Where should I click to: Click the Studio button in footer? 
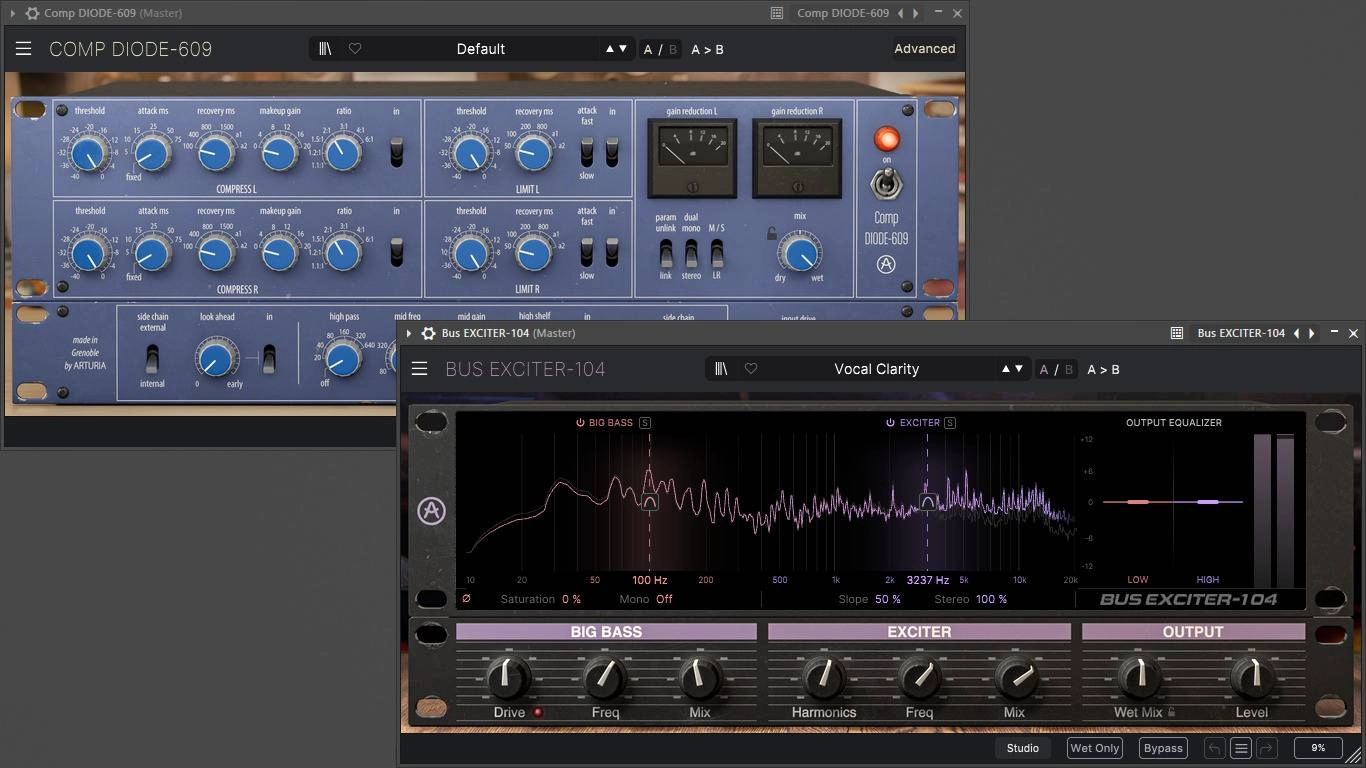pos(1023,748)
